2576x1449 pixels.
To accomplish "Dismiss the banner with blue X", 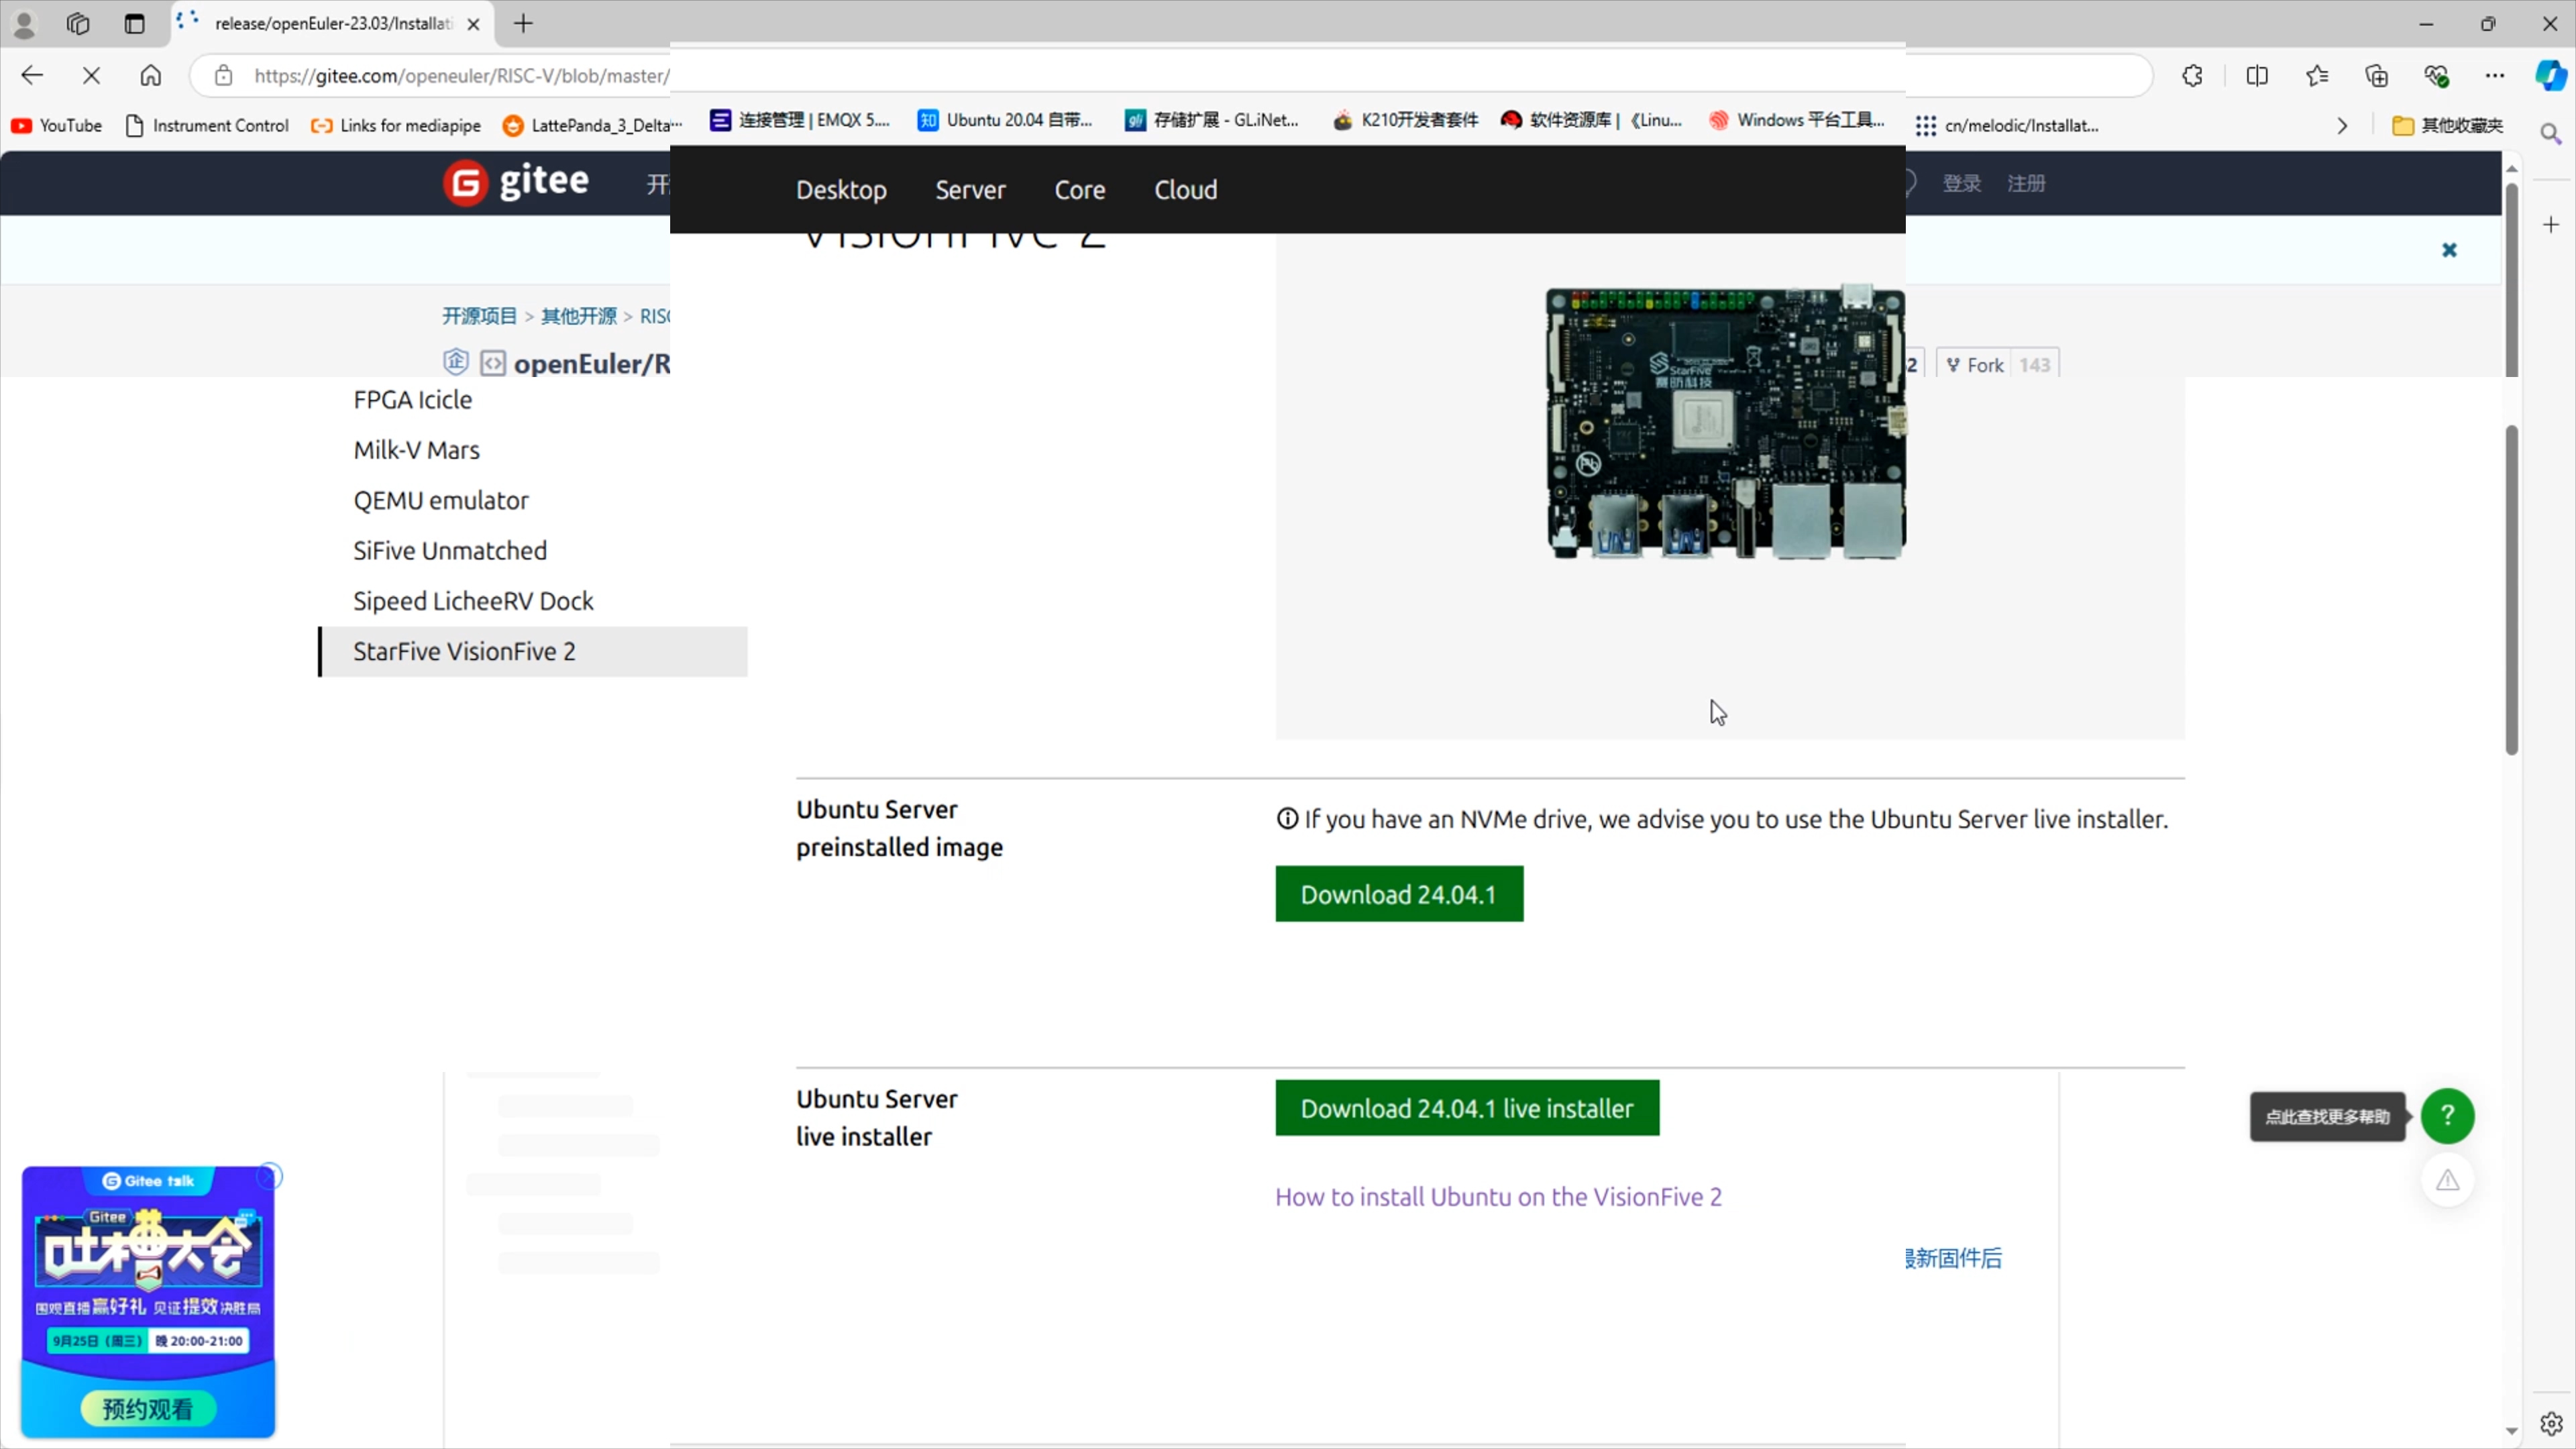I will (2449, 250).
